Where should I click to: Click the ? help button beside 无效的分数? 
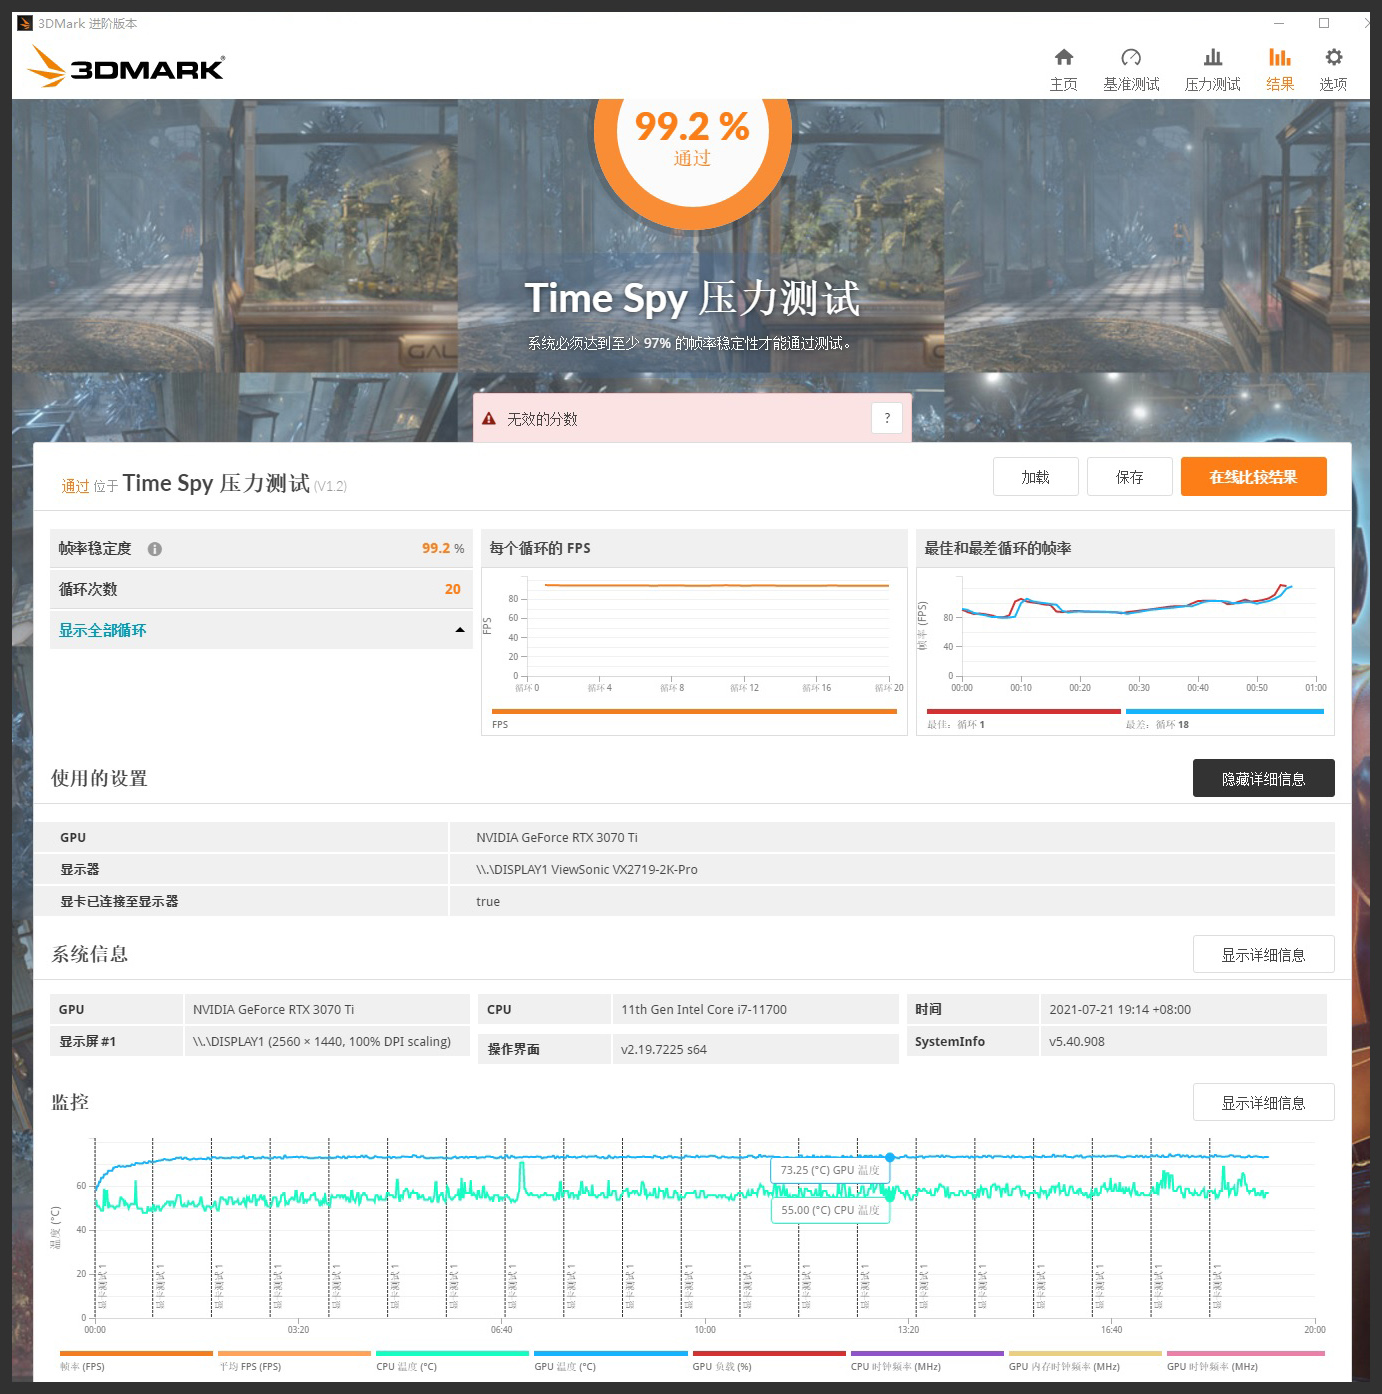887,418
